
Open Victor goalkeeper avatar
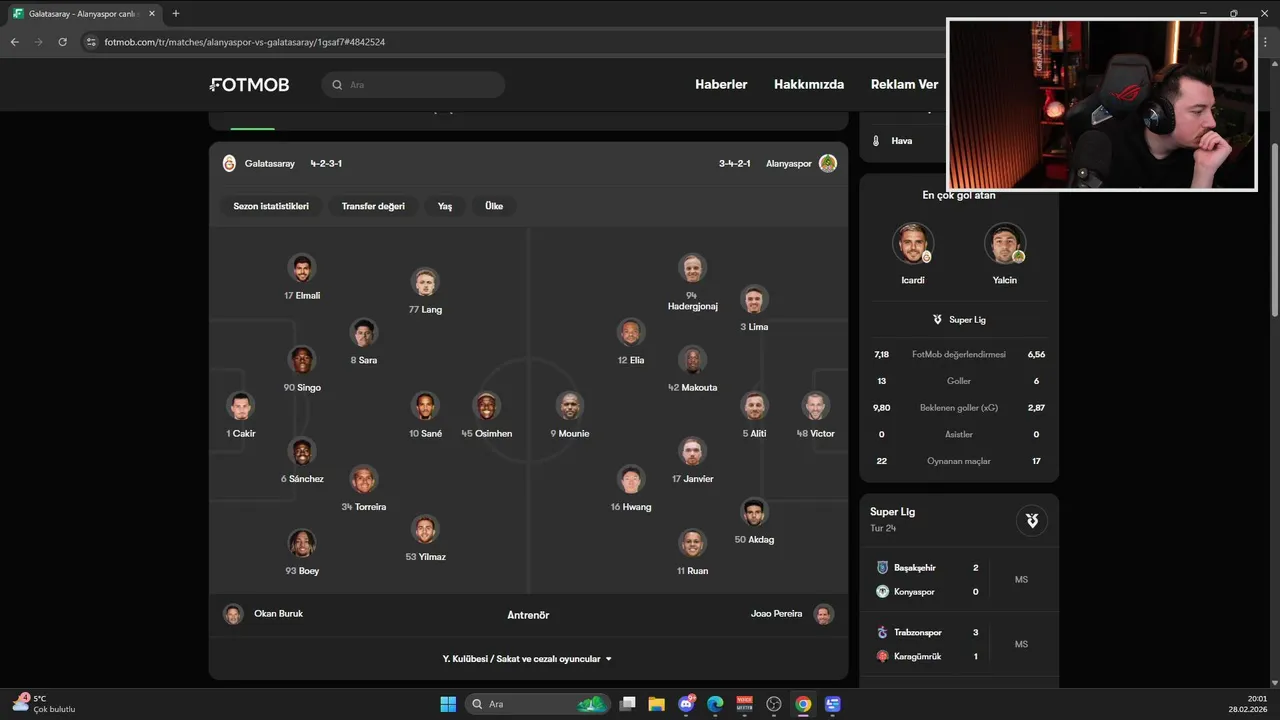point(816,406)
